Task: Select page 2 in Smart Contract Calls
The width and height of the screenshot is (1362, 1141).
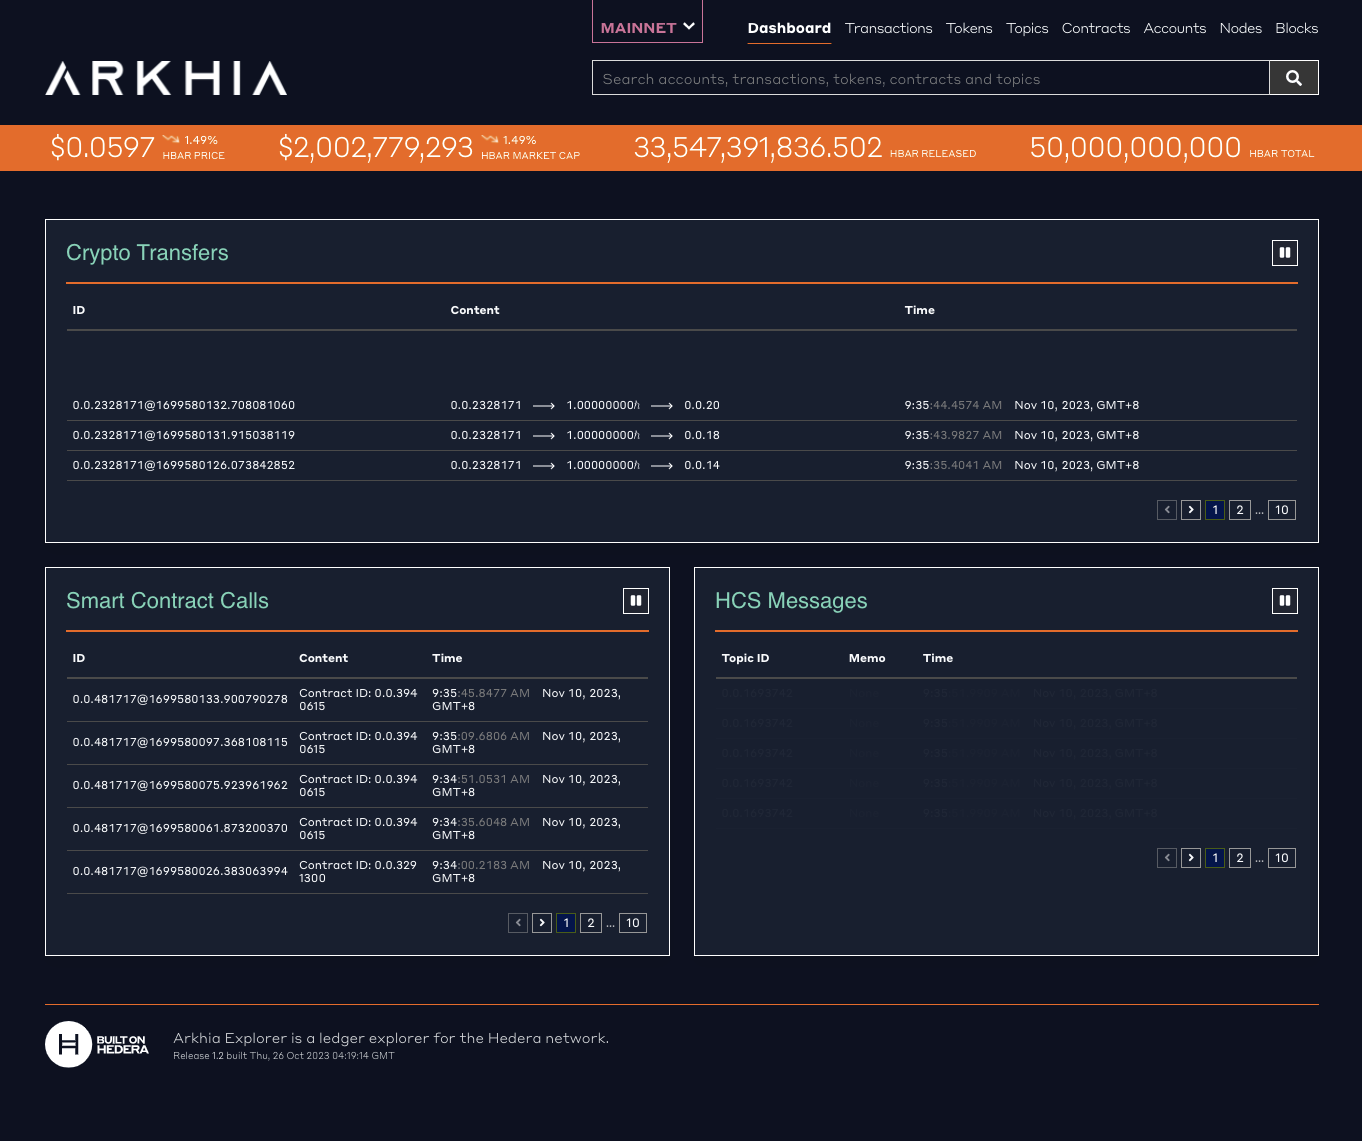Action: click(590, 923)
